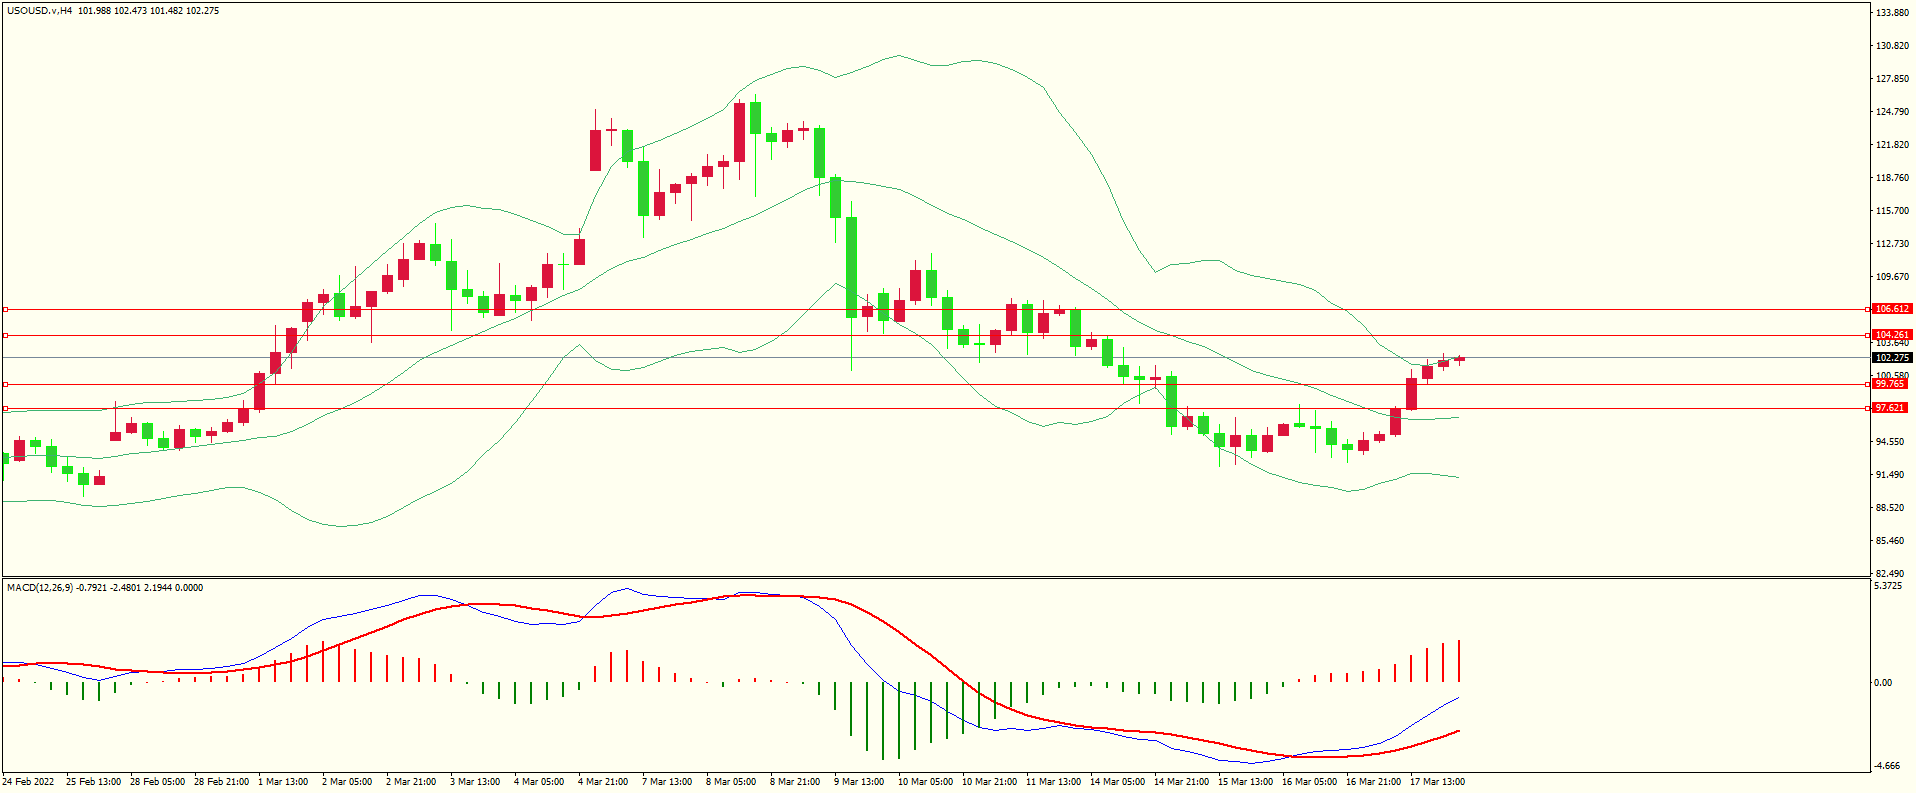Select the USOUSD.v,H4 chart title text

pyautogui.click(x=39, y=11)
